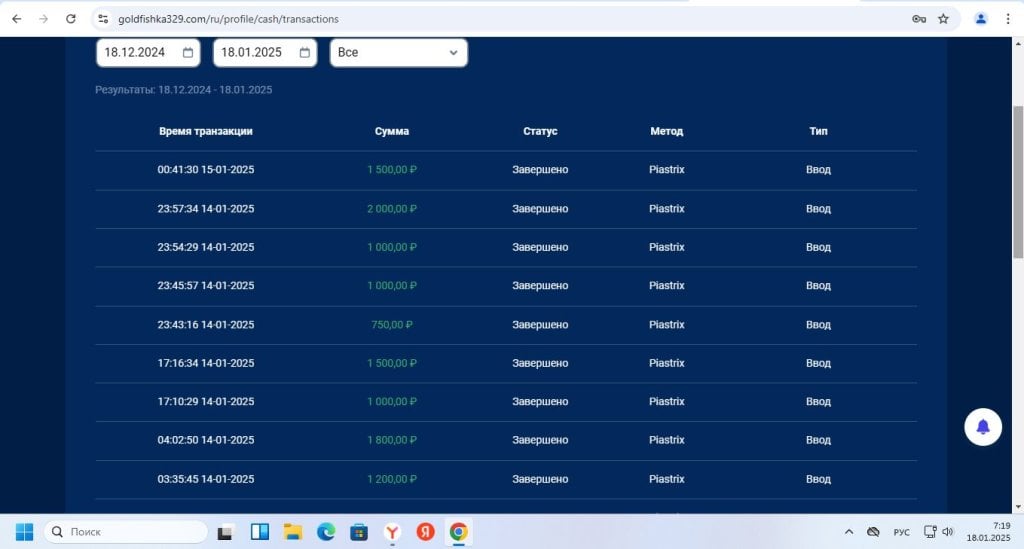Click the taskbar search box 'Поиск'

[x=125, y=532]
